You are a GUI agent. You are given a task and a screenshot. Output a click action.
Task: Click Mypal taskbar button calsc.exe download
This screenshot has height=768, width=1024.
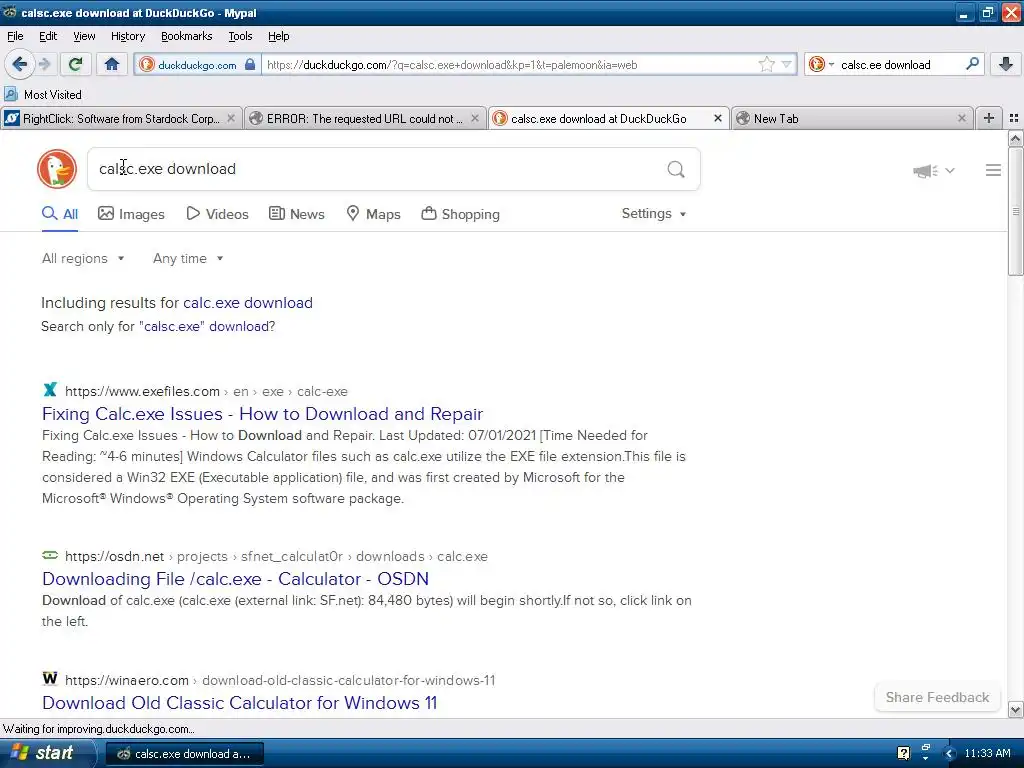click(x=184, y=754)
